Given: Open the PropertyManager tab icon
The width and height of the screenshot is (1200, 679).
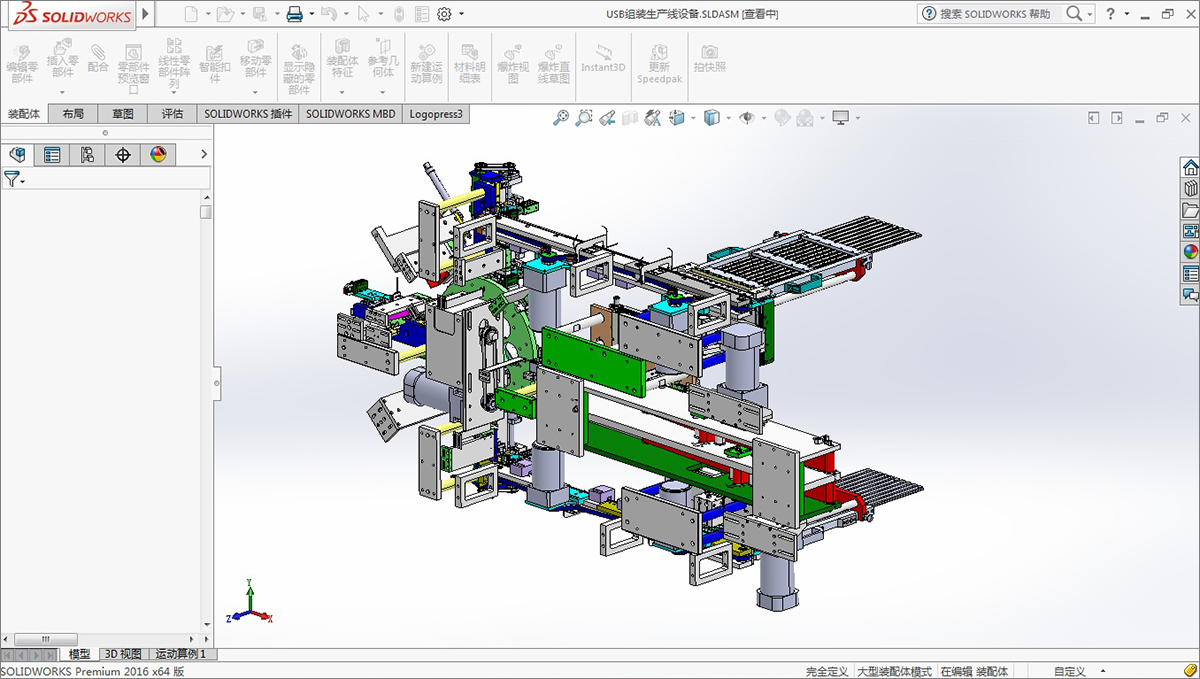Looking at the screenshot, I should 52,154.
